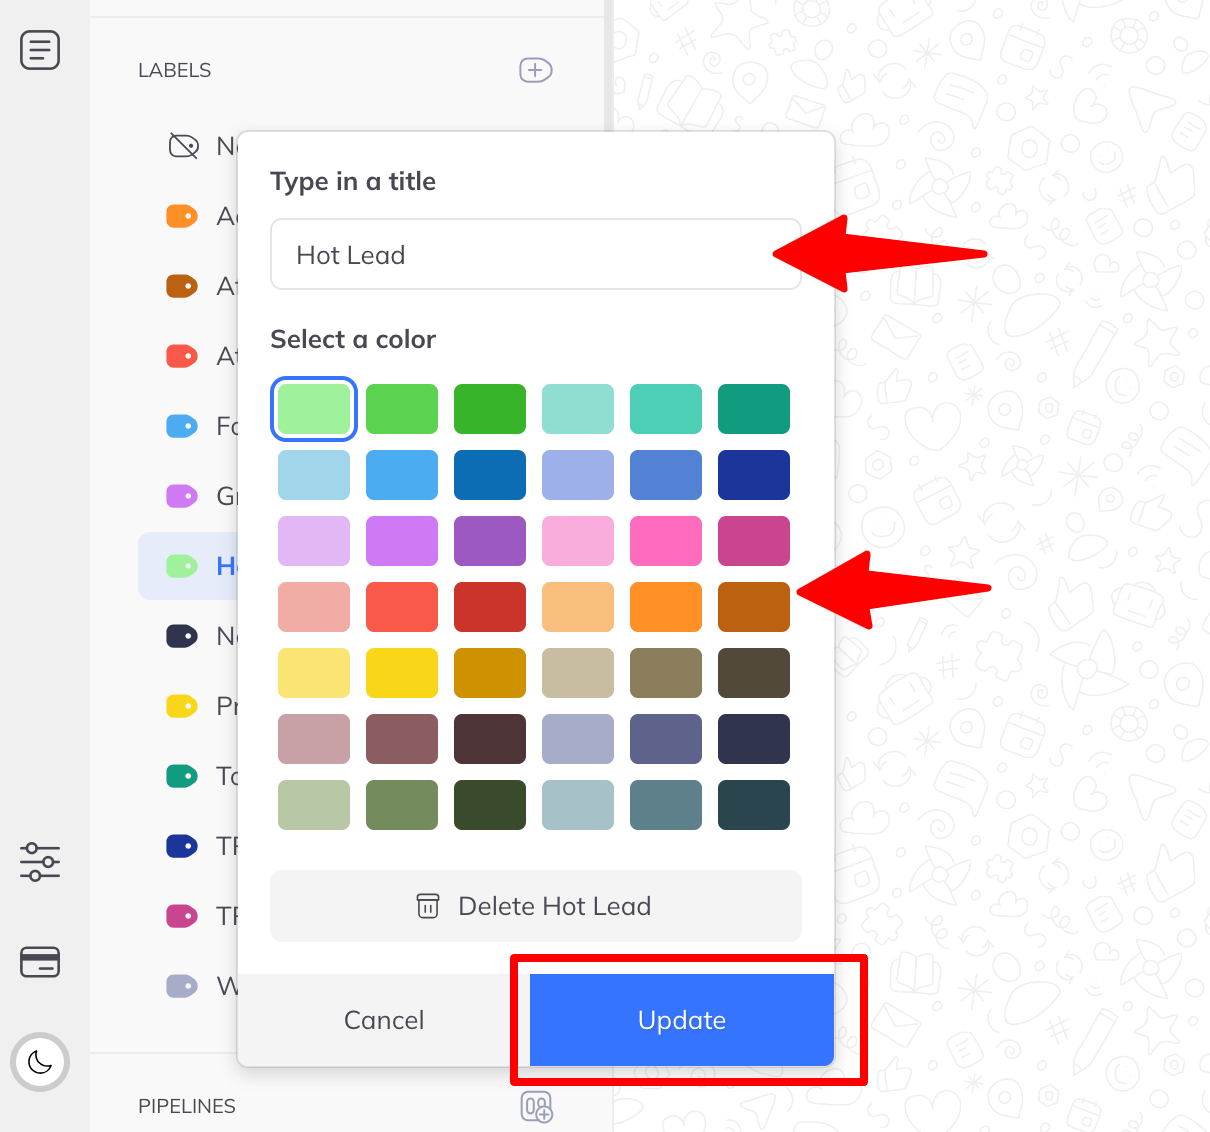Pick the periwinkle swatch
The height and width of the screenshot is (1132, 1210).
pos(578,475)
